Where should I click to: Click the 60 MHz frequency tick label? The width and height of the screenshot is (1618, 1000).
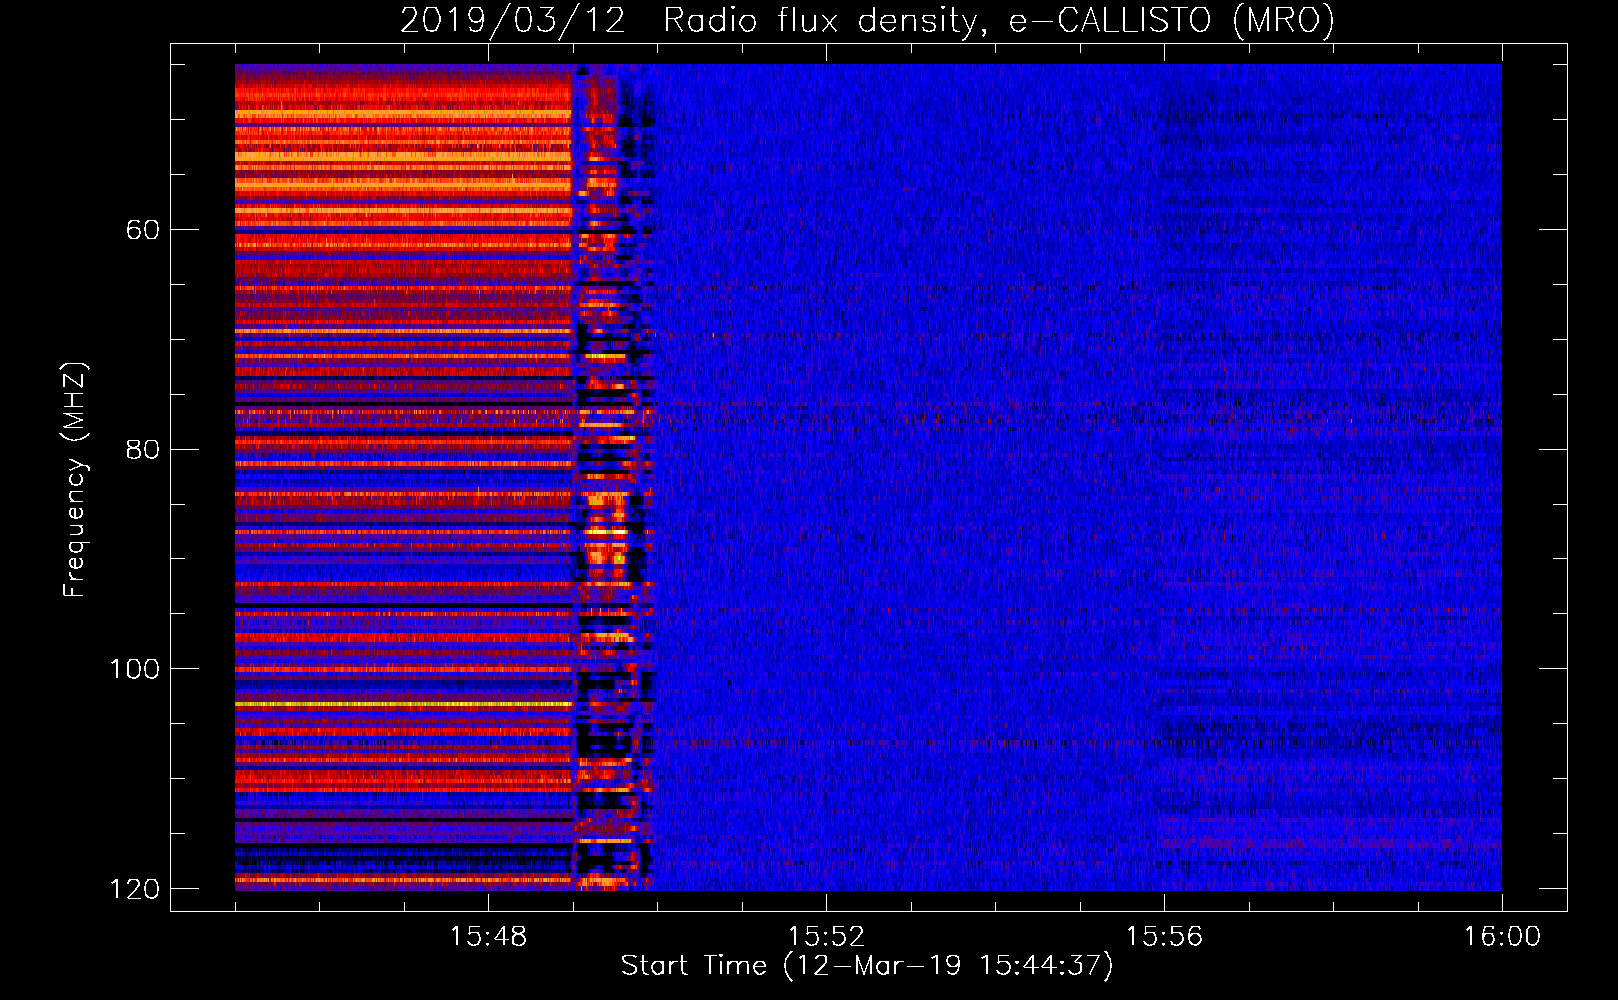143,230
